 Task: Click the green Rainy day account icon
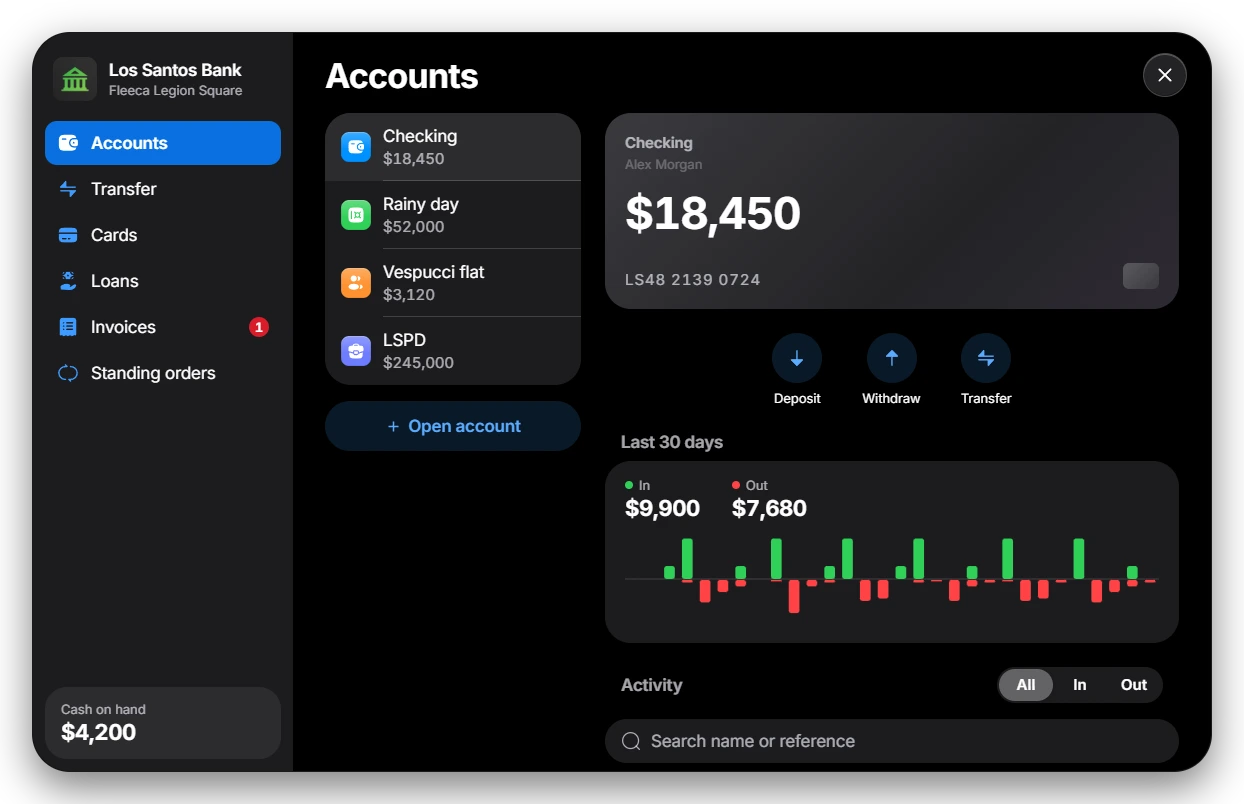point(356,215)
